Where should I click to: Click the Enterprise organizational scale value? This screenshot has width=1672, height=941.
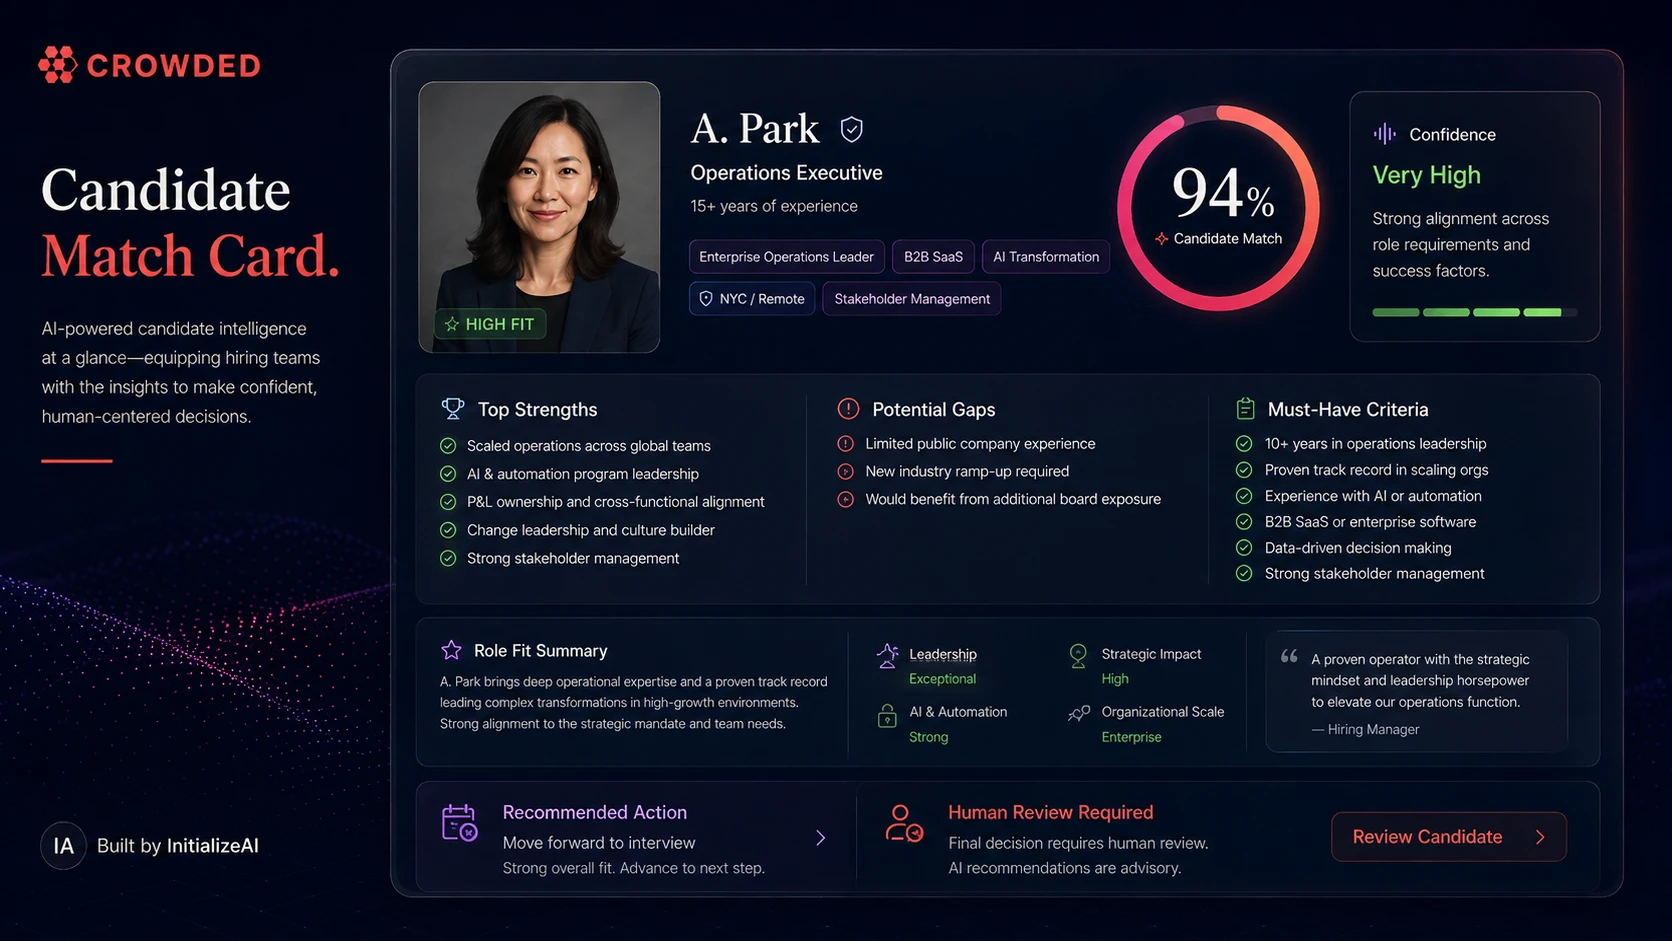(x=1132, y=737)
